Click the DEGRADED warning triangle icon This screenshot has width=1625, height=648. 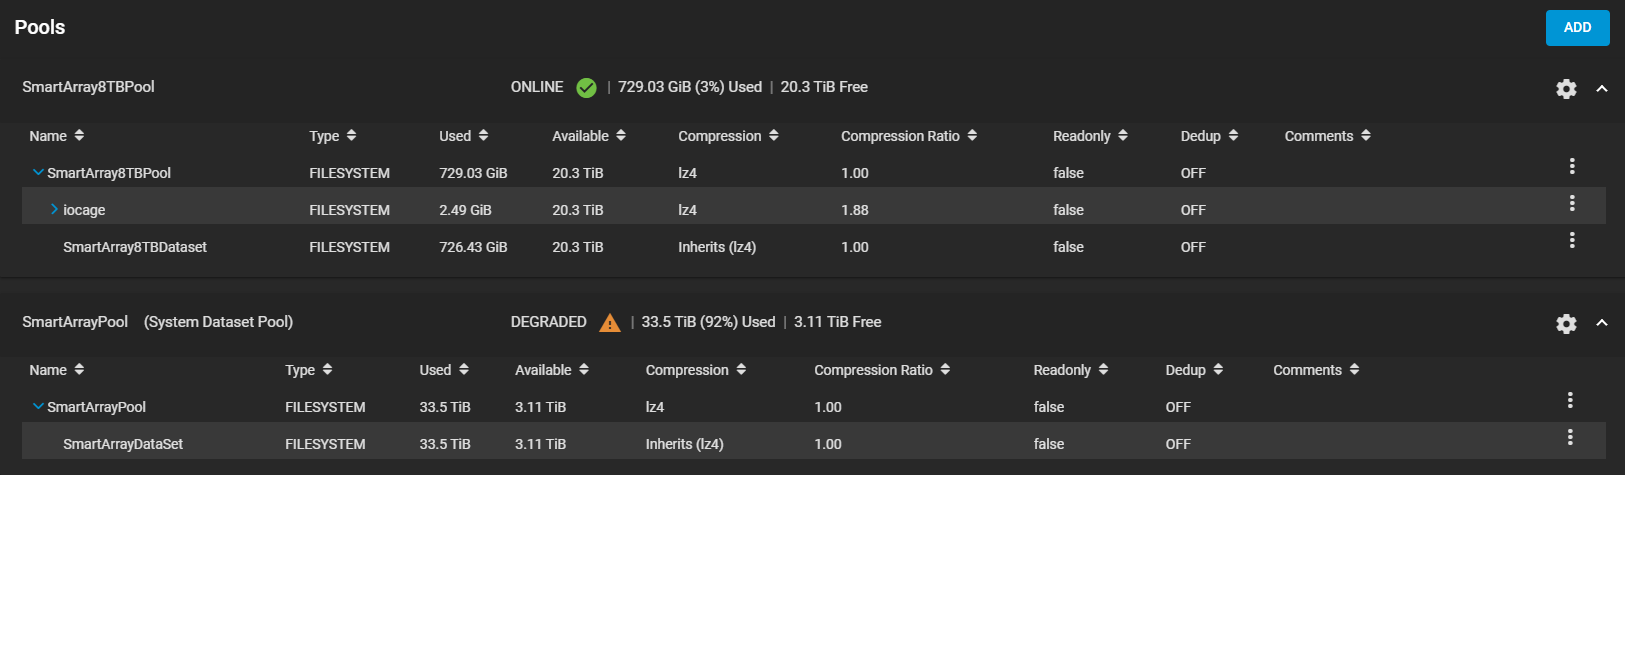tap(609, 323)
